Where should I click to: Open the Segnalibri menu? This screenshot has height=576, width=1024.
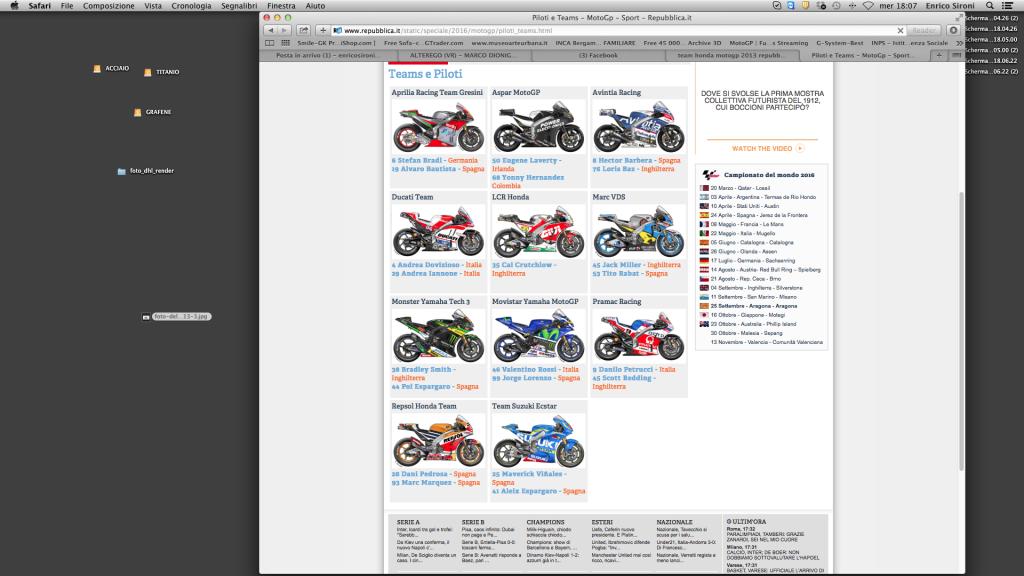click(x=239, y=5)
